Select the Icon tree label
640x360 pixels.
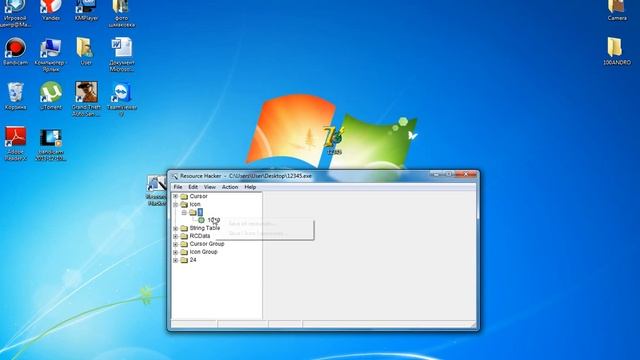[x=195, y=204]
